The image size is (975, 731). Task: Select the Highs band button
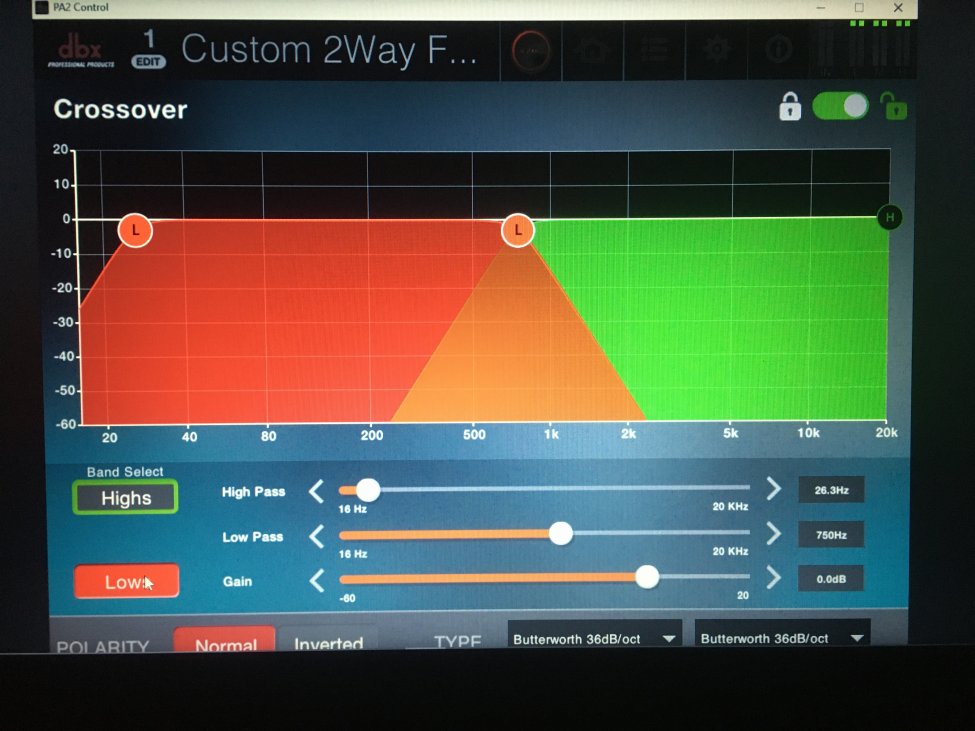pos(126,498)
